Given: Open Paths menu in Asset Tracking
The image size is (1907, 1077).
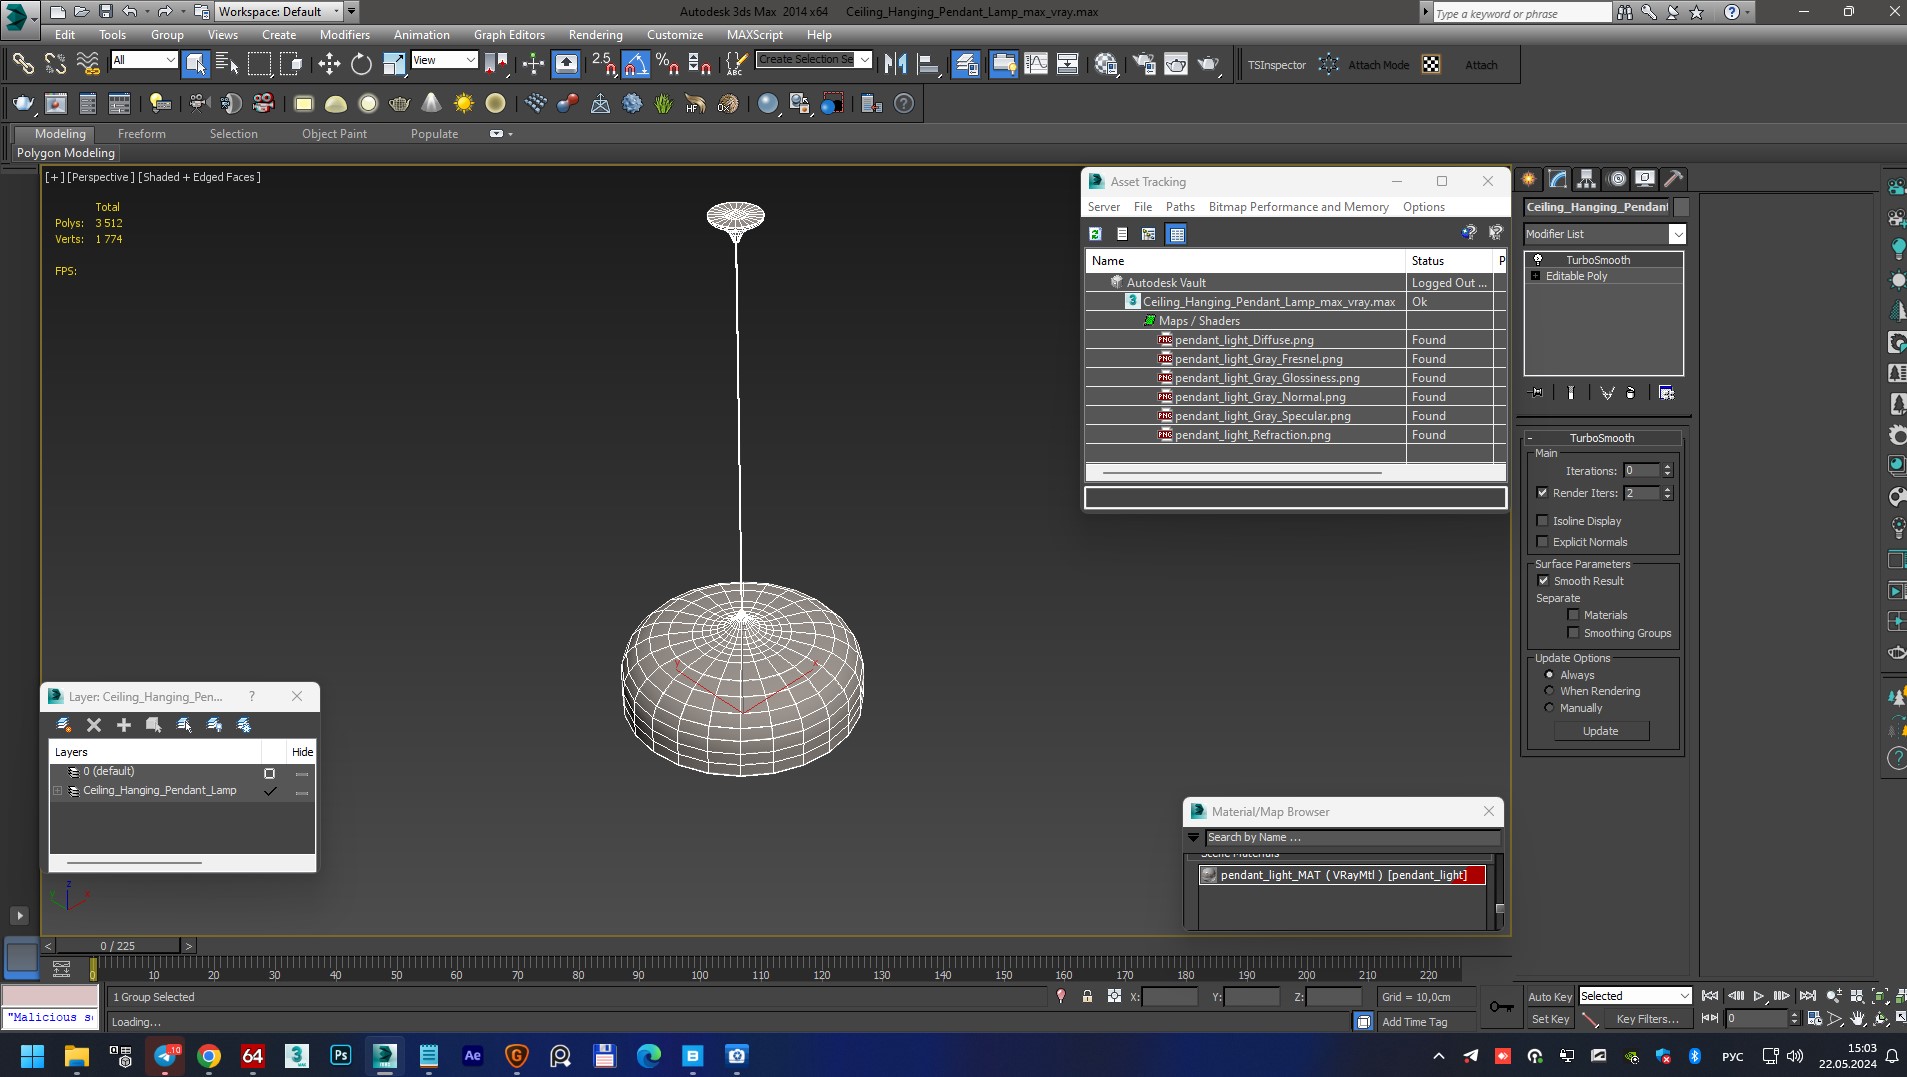Looking at the screenshot, I should click(x=1180, y=207).
